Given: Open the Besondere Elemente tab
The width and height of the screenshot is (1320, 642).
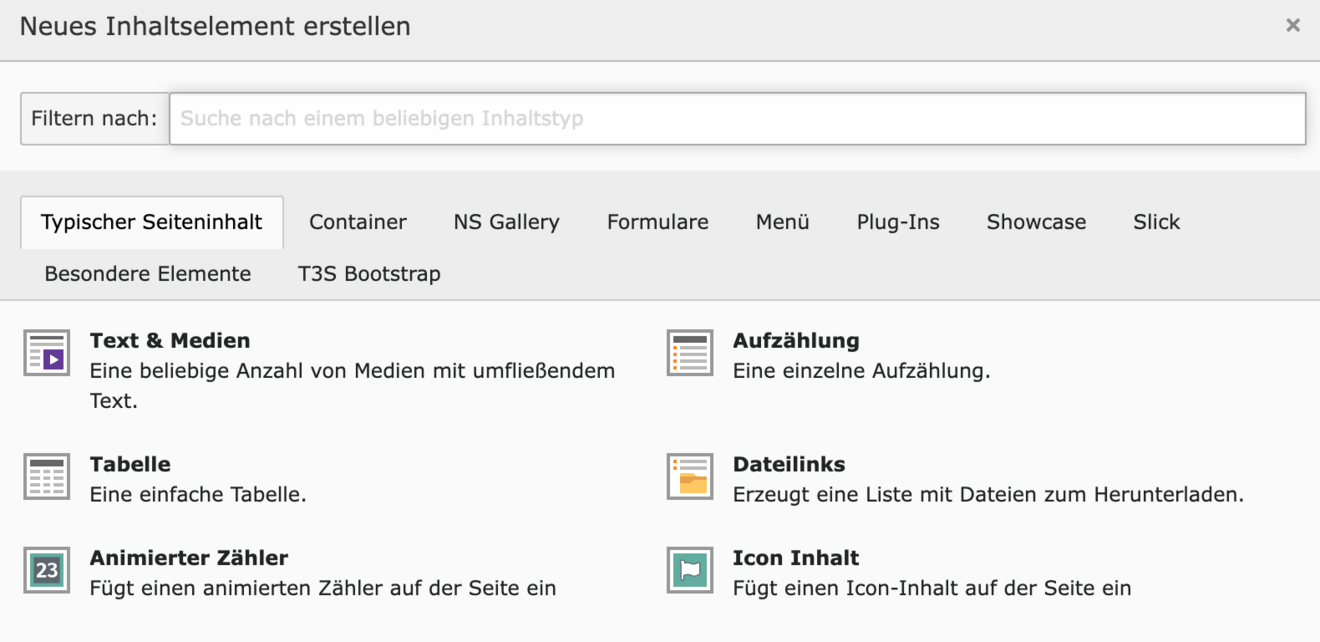Looking at the screenshot, I should click(x=148, y=274).
